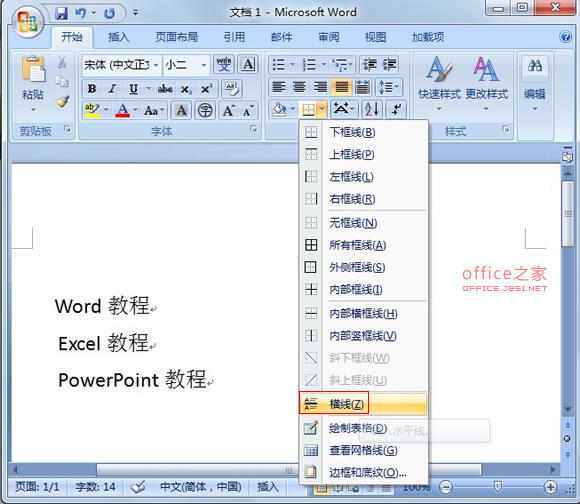Toggle italic formatting
Screen dimensions: 580x504
[x=112, y=88]
